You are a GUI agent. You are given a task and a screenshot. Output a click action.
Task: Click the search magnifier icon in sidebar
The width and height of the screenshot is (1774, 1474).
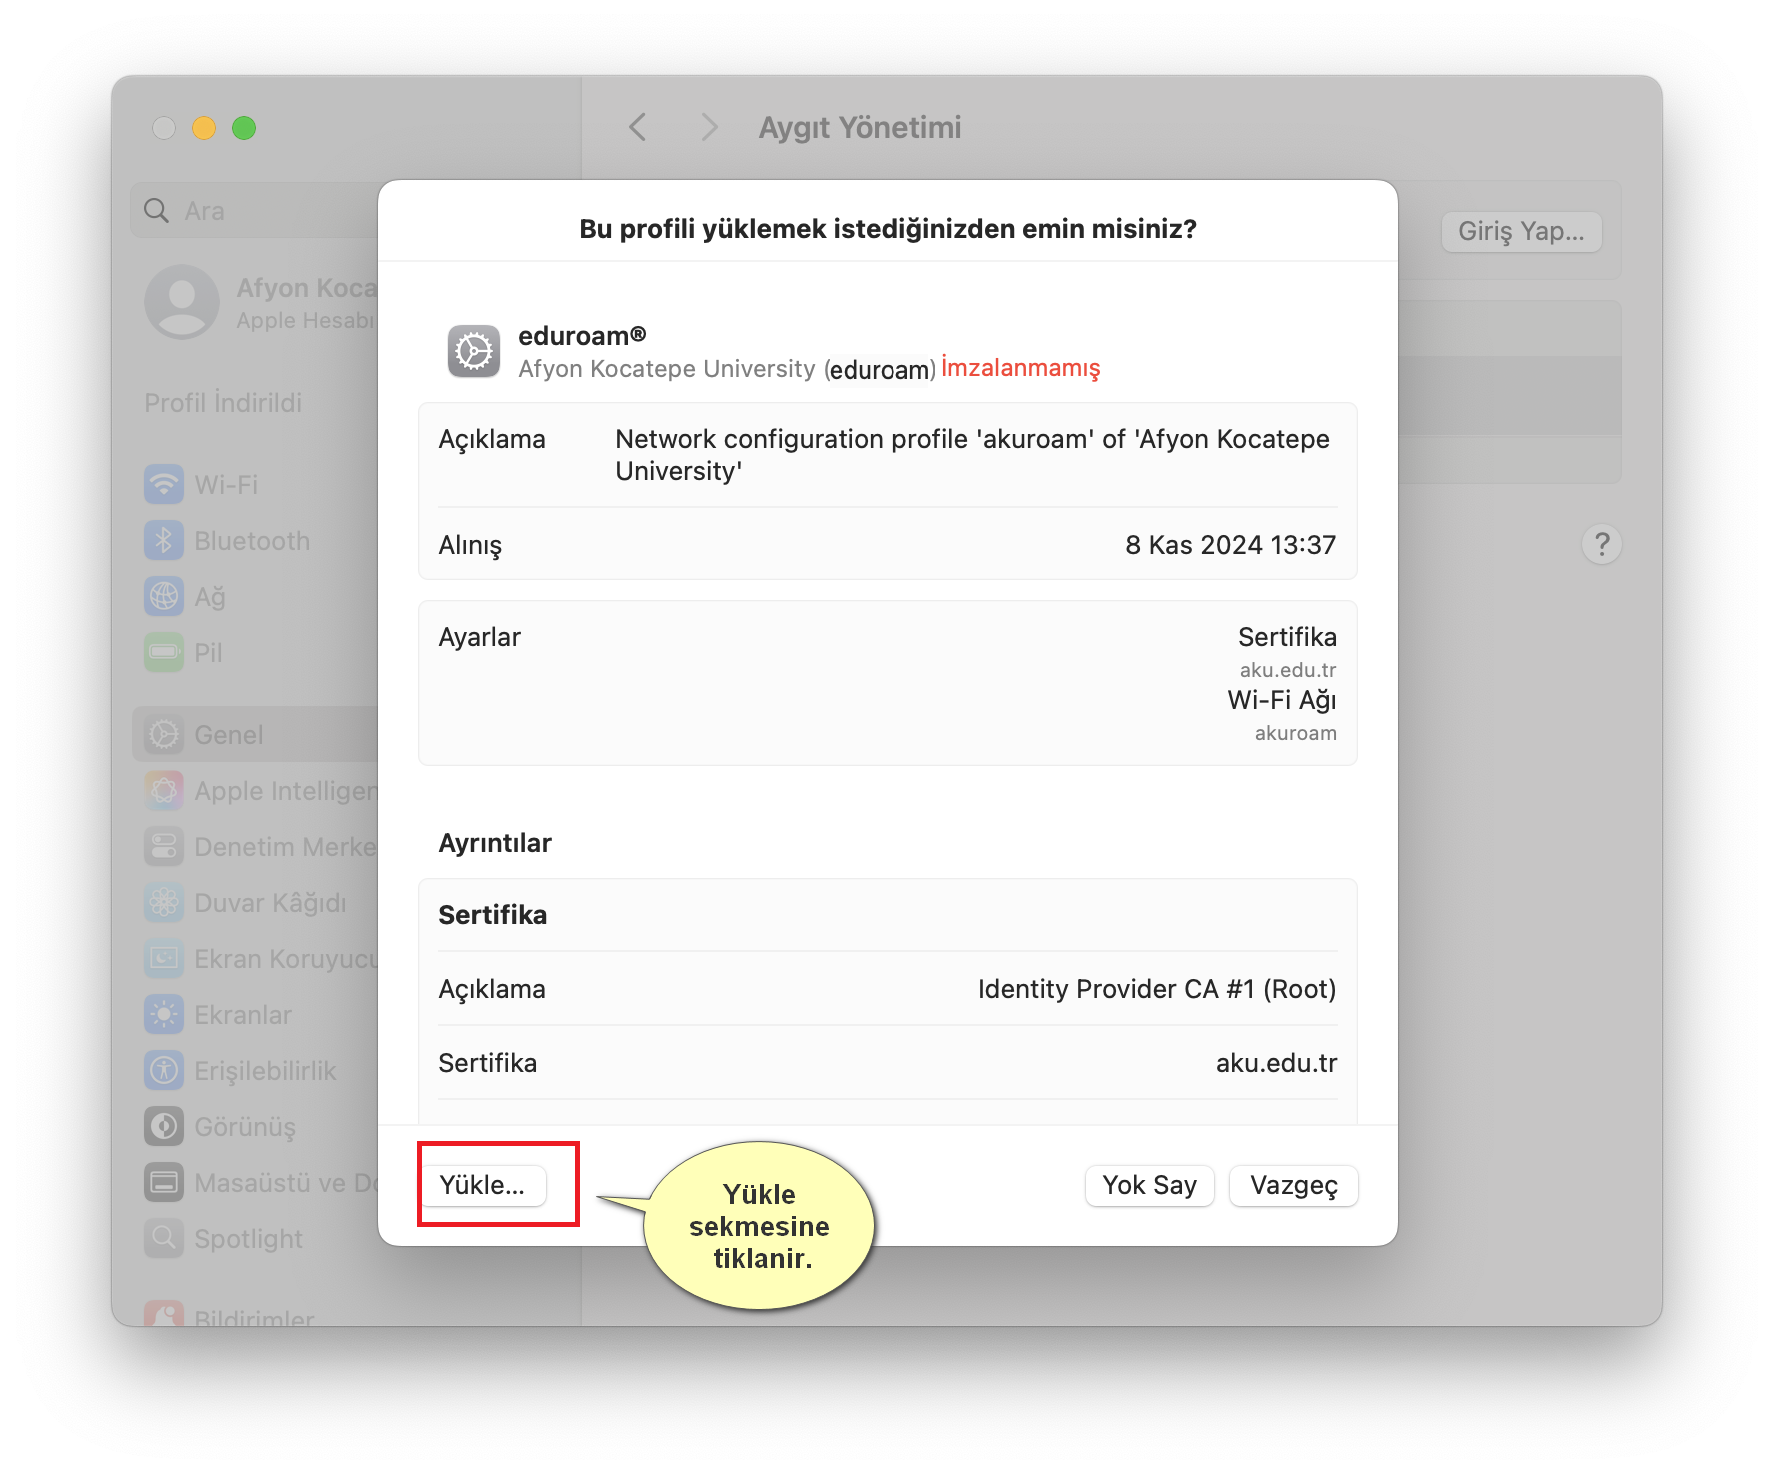(x=157, y=210)
